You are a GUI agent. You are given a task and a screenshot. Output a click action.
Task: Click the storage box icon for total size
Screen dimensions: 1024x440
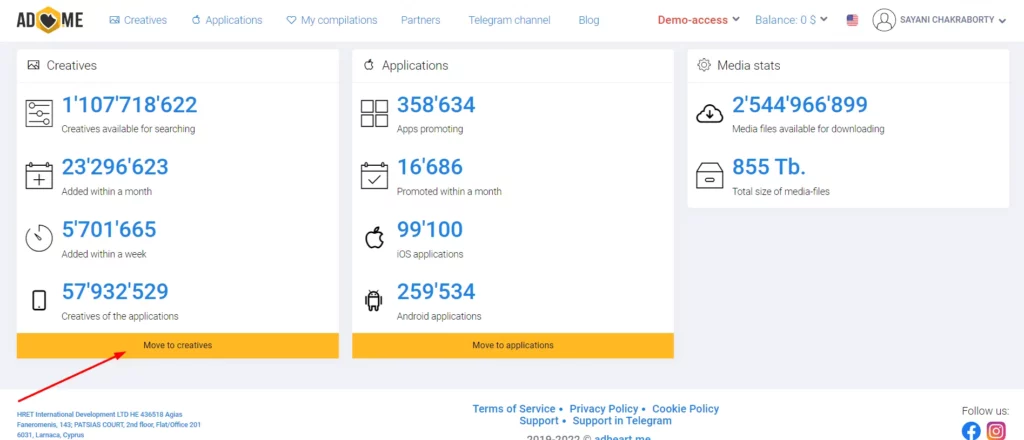pos(709,175)
